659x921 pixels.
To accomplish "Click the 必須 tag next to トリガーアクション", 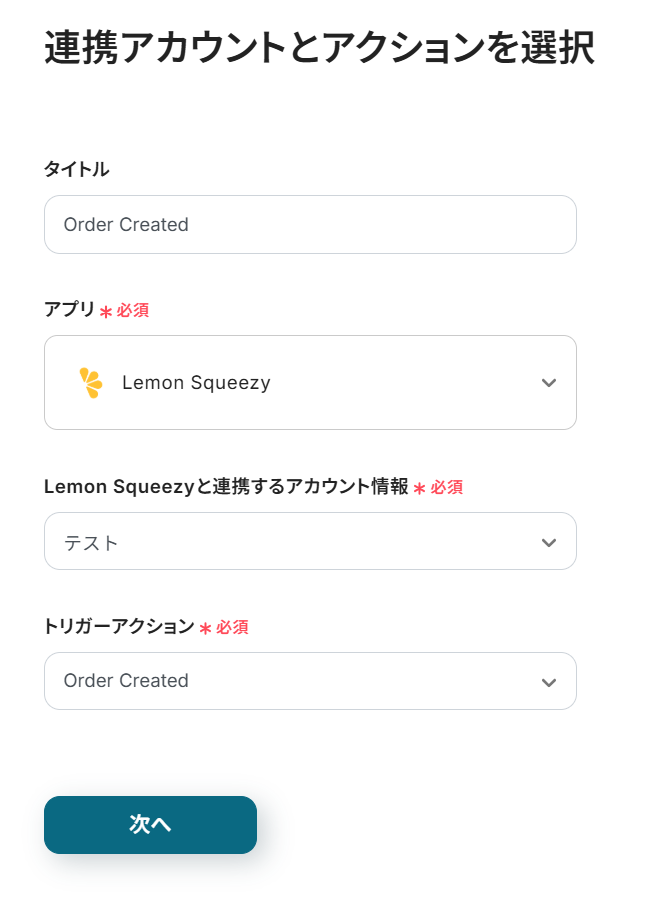I will pyautogui.click(x=232, y=628).
